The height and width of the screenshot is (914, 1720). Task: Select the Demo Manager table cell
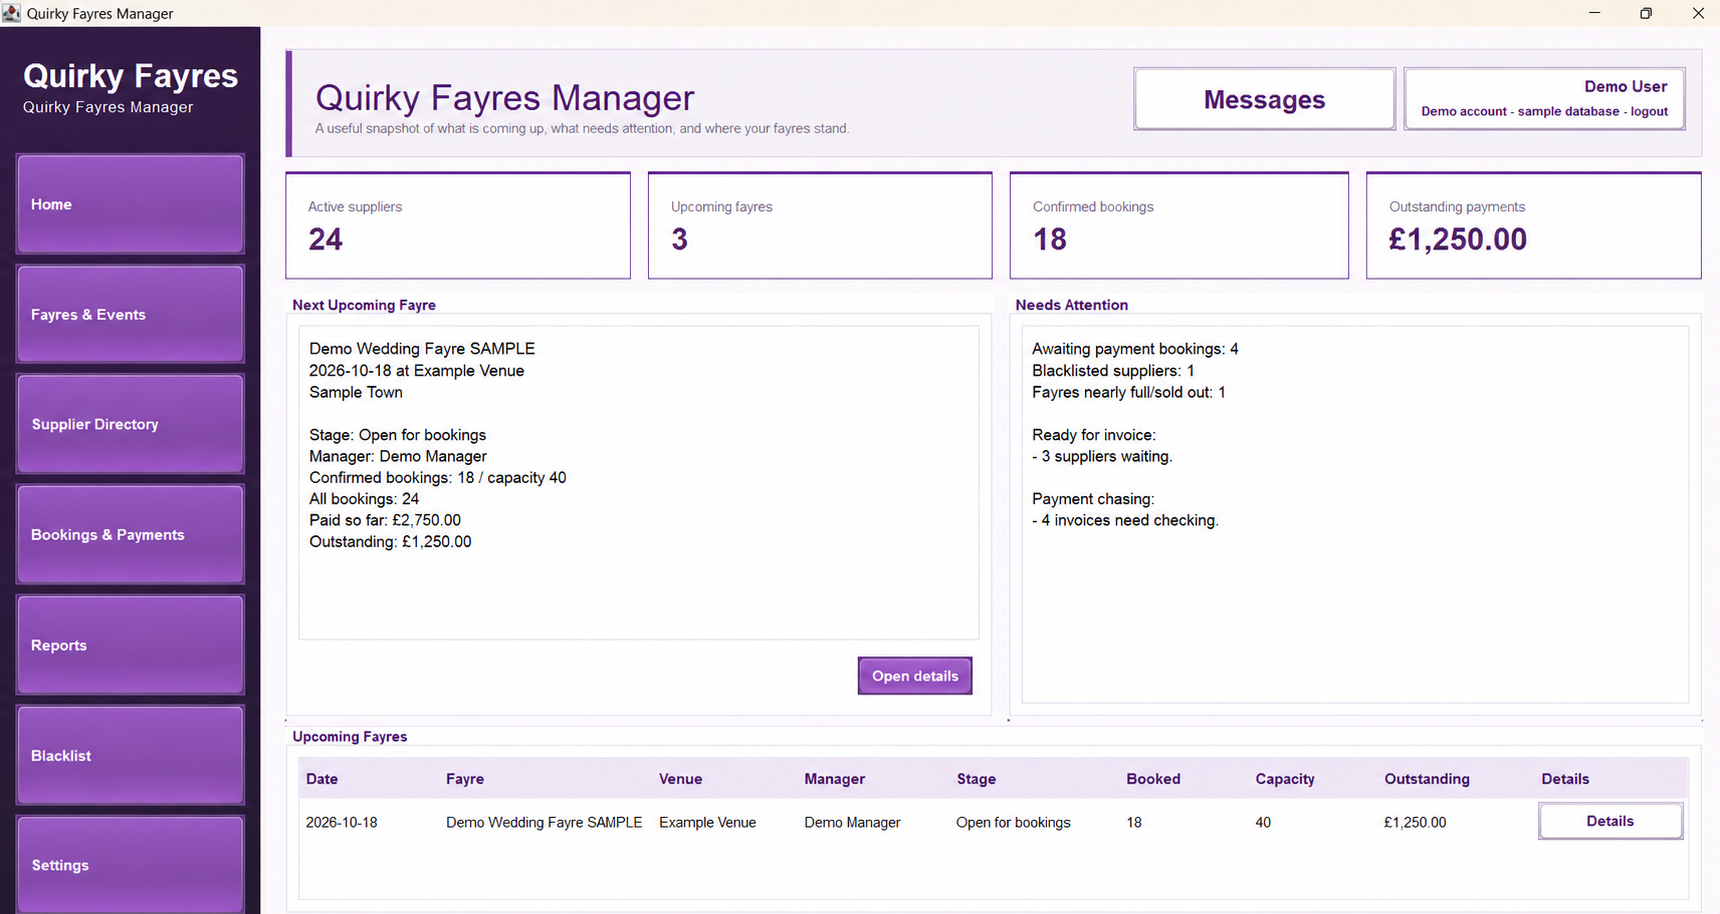tap(852, 822)
